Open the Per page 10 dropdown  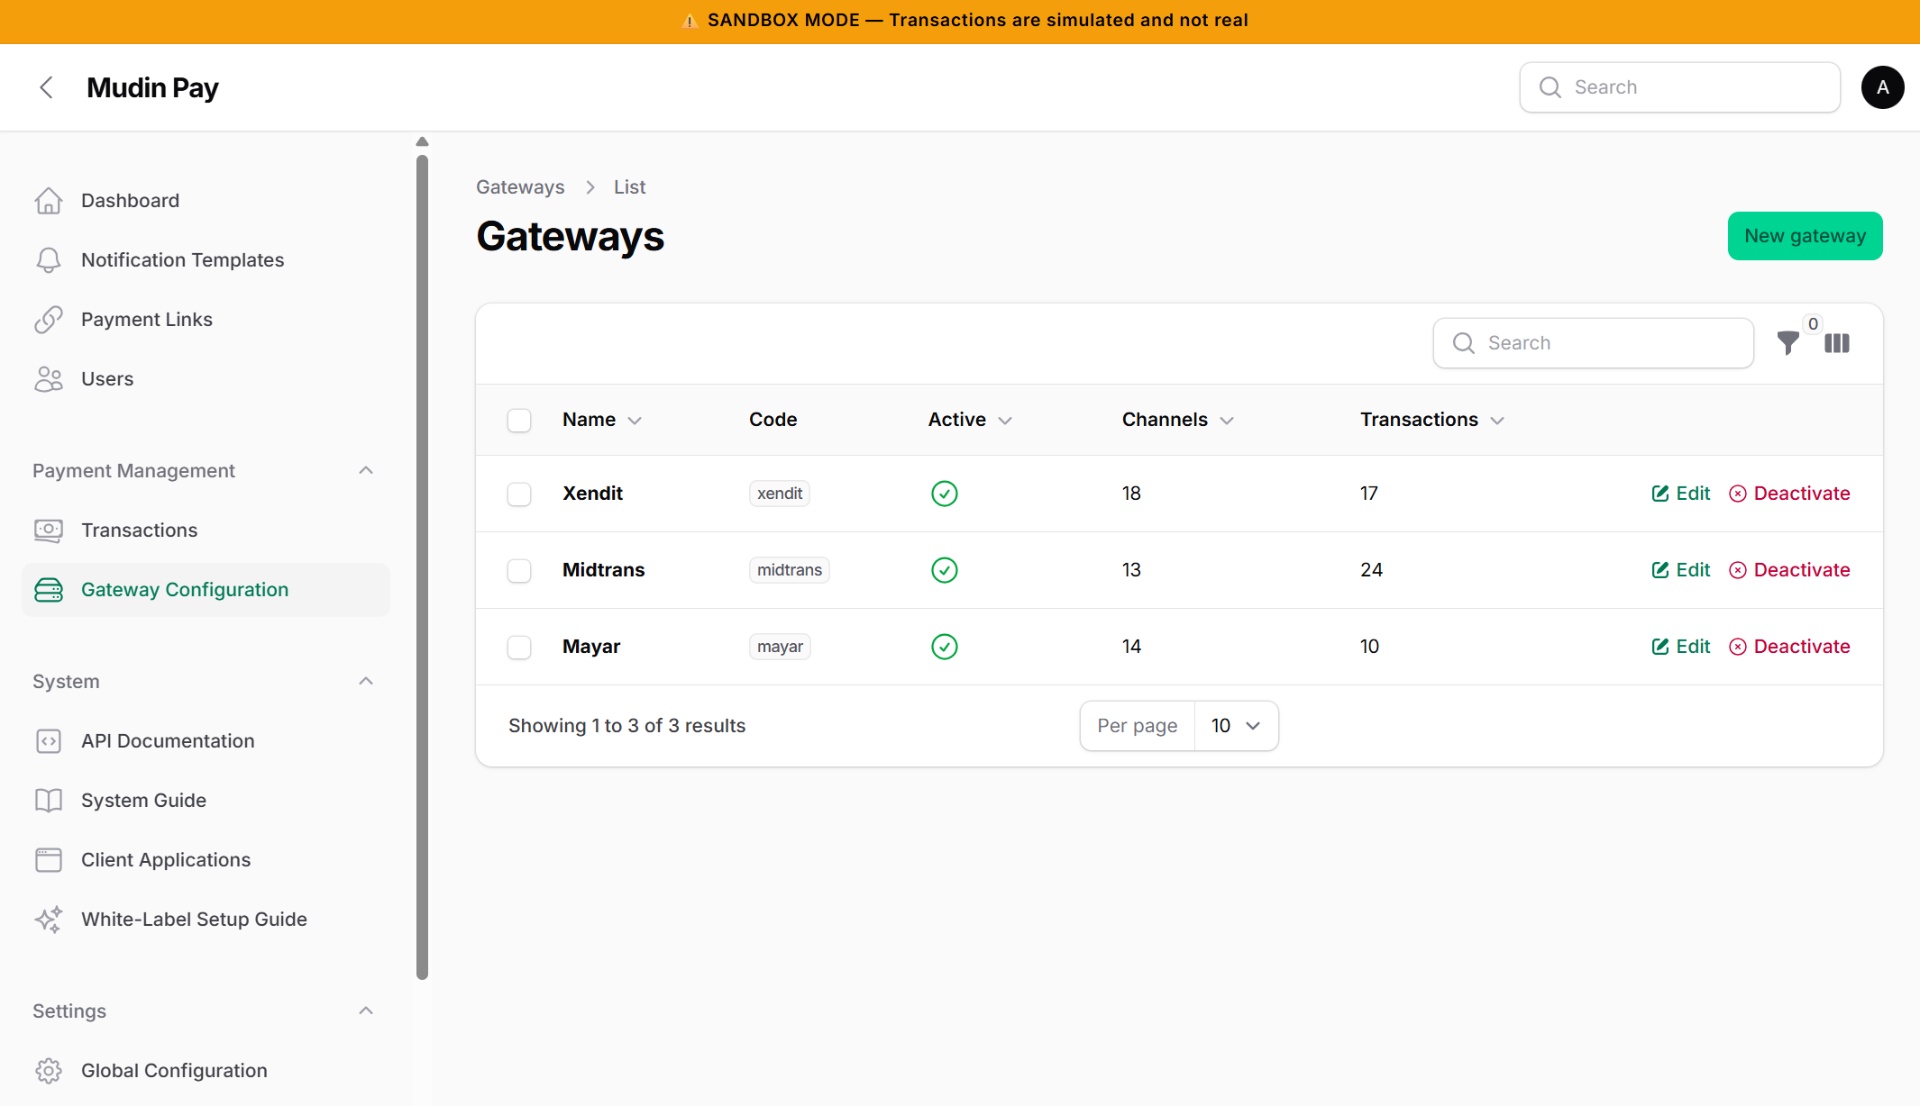(1236, 726)
